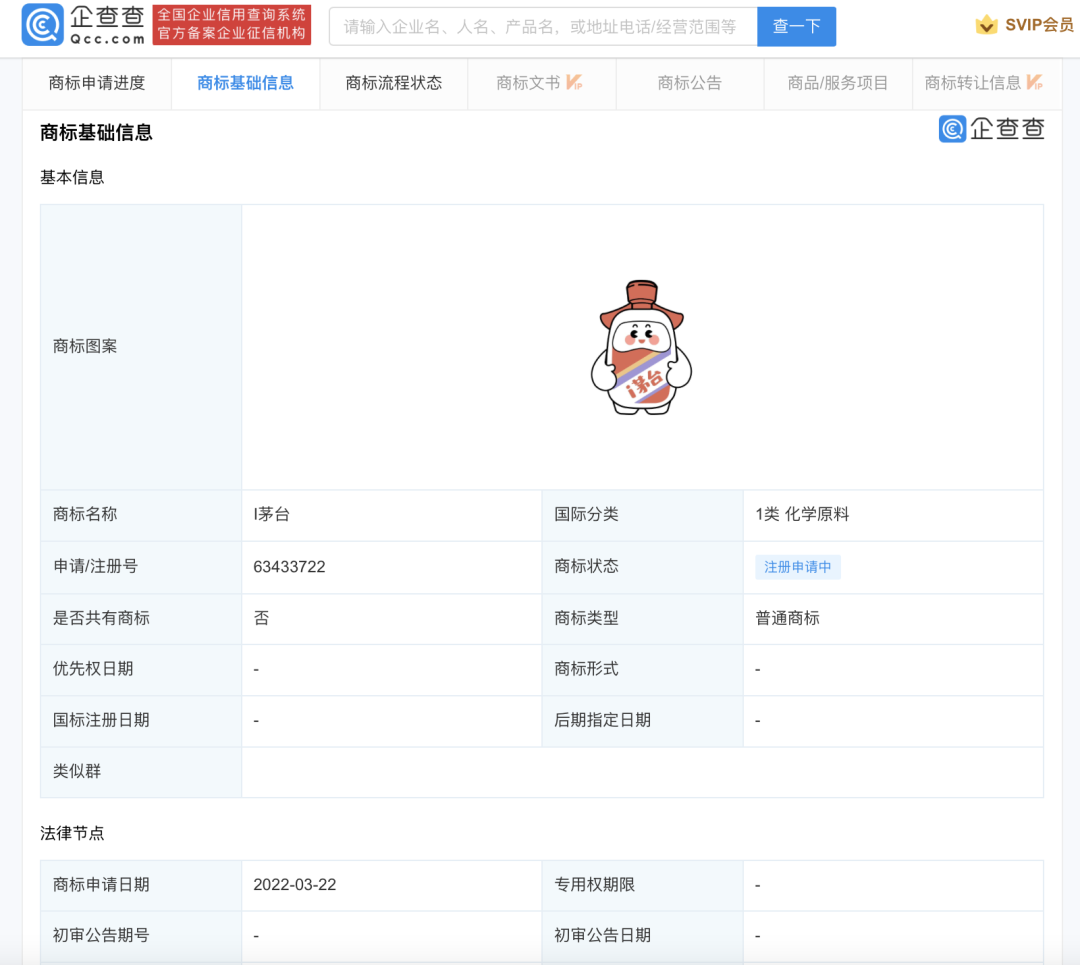Click the Qcc.com logo icon
The height and width of the screenshot is (965, 1080).
[42, 26]
